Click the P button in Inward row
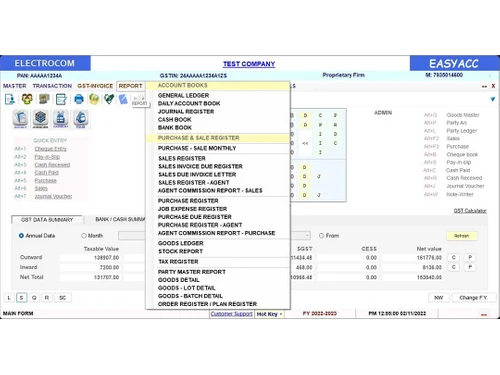This screenshot has width=500, height=375. click(470, 267)
